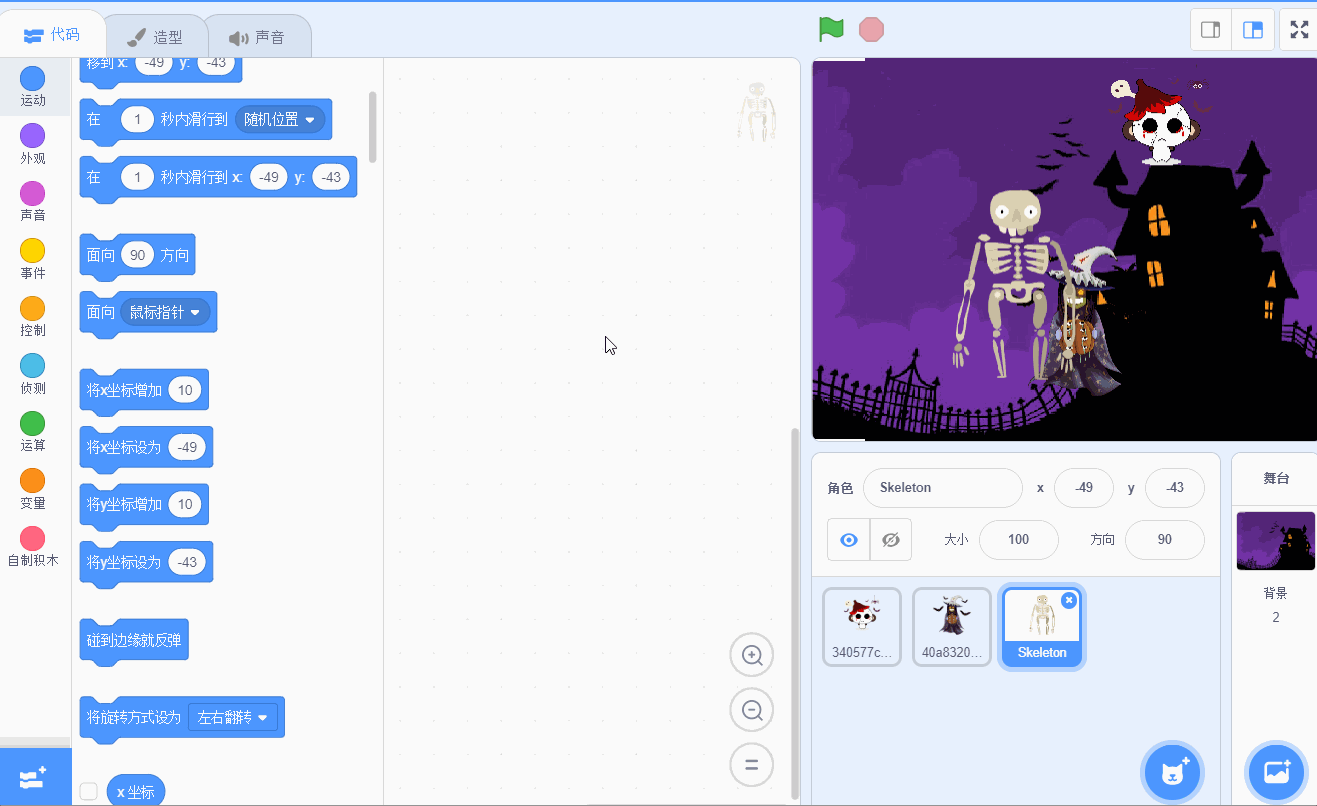1317x806 pixels.
Task: Delete the Skeleton sprite with the x button
Action: 1069,600
